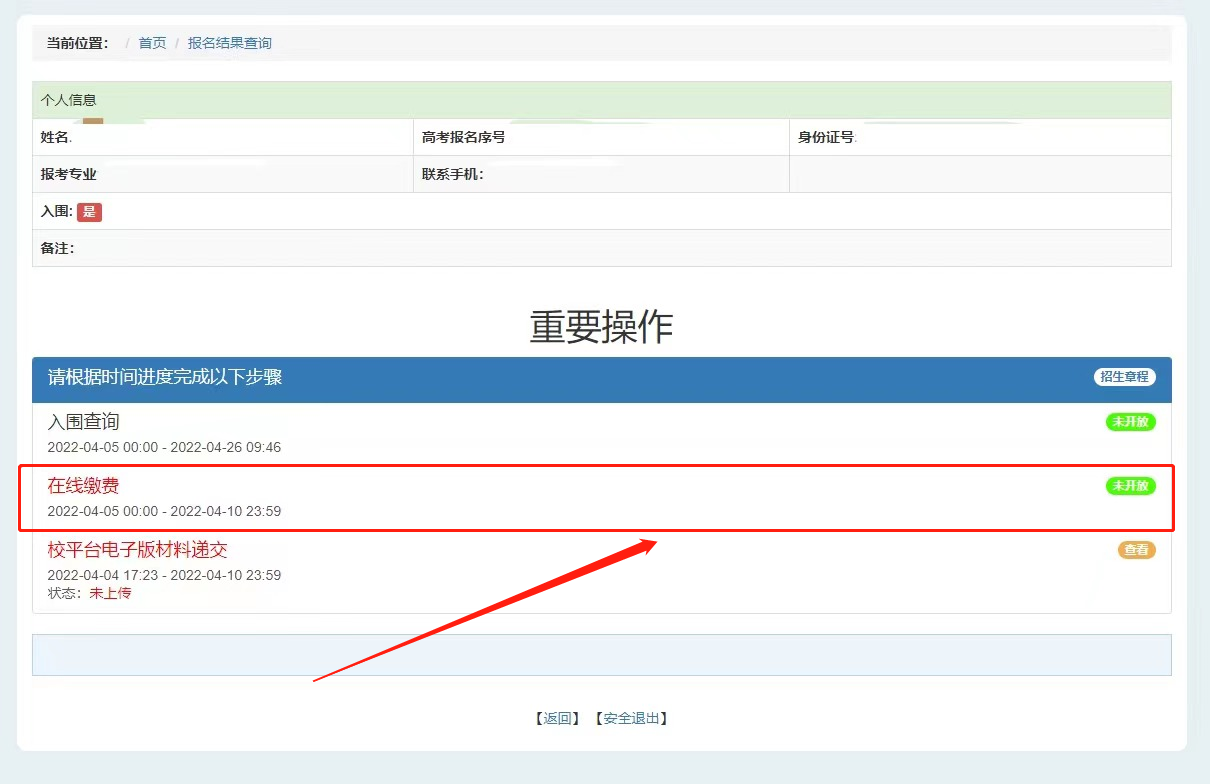
Task: Click the 联系手机 table cell
Action: click(x=600, y=174)
